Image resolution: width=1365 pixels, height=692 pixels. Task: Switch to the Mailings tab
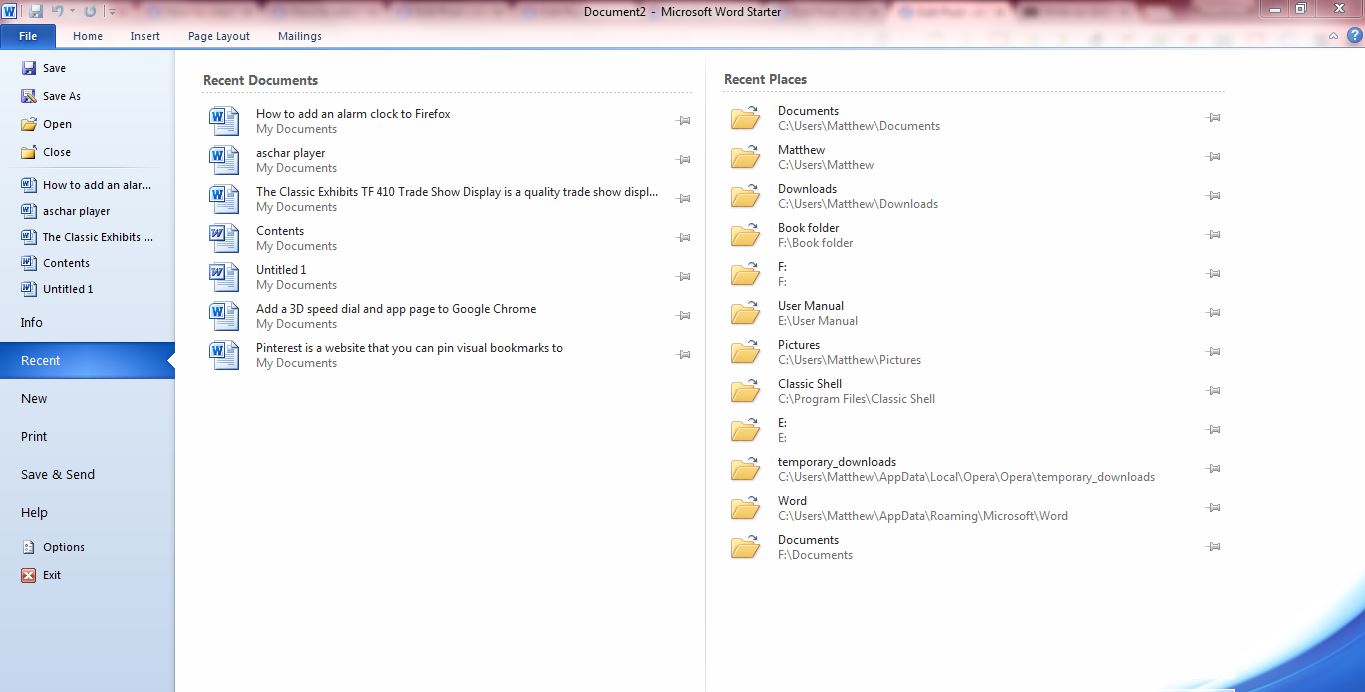pos(300,36)
